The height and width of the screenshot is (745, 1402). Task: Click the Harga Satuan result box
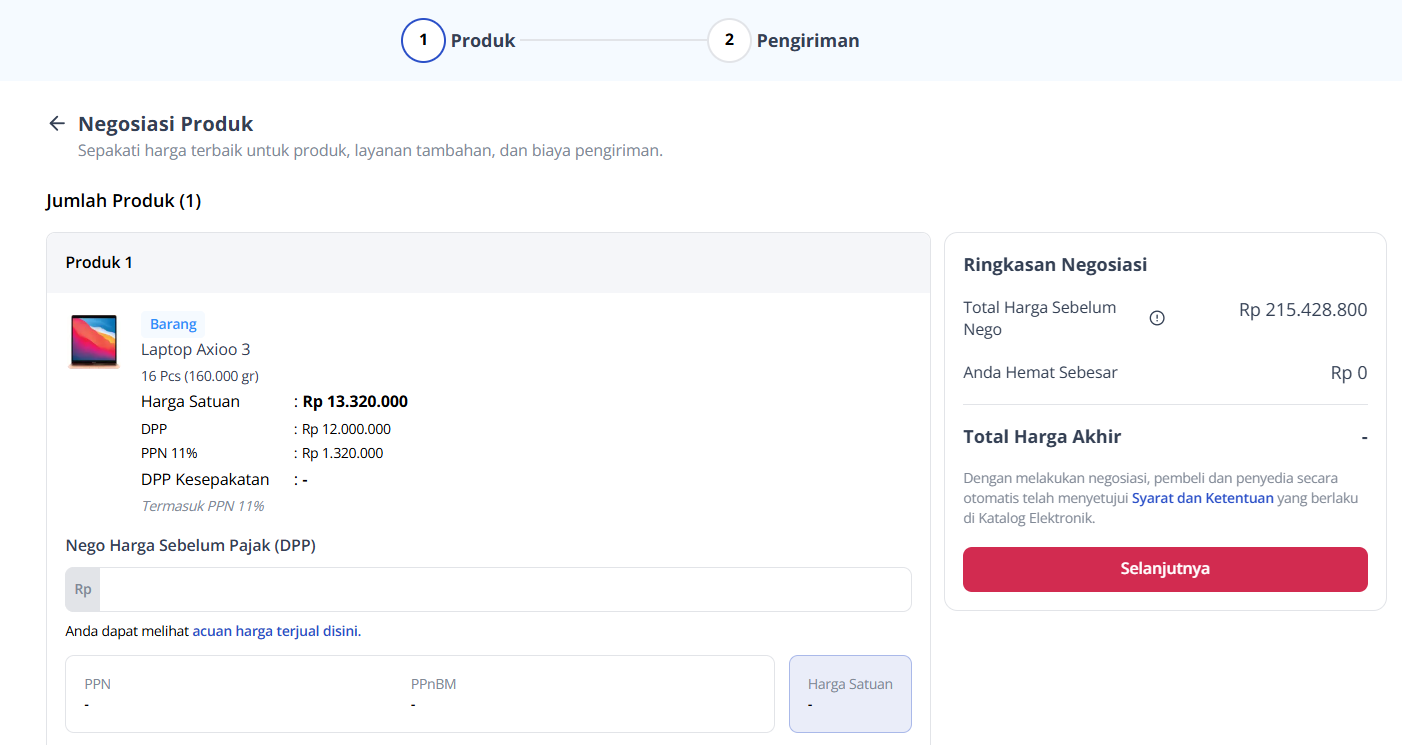pyautogui.click(x=850, y=694)
